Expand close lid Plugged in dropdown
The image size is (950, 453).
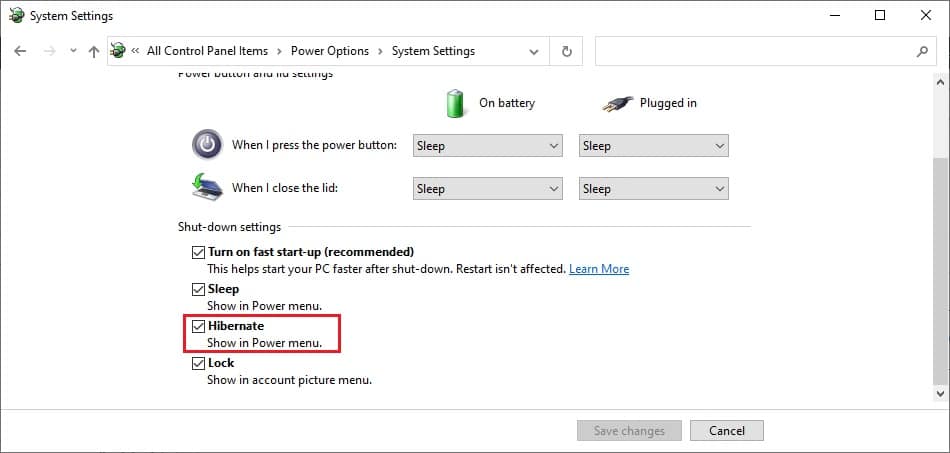click(x=654, y=188)
